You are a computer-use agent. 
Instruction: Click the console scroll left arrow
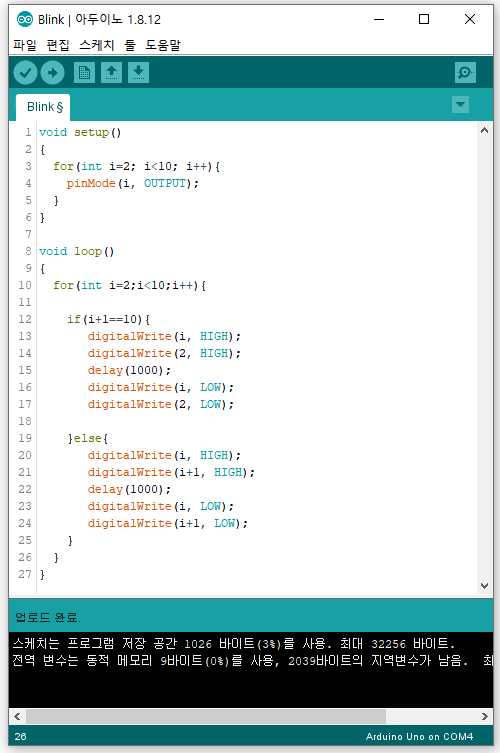pyautogui.click(x=17, y=717)
